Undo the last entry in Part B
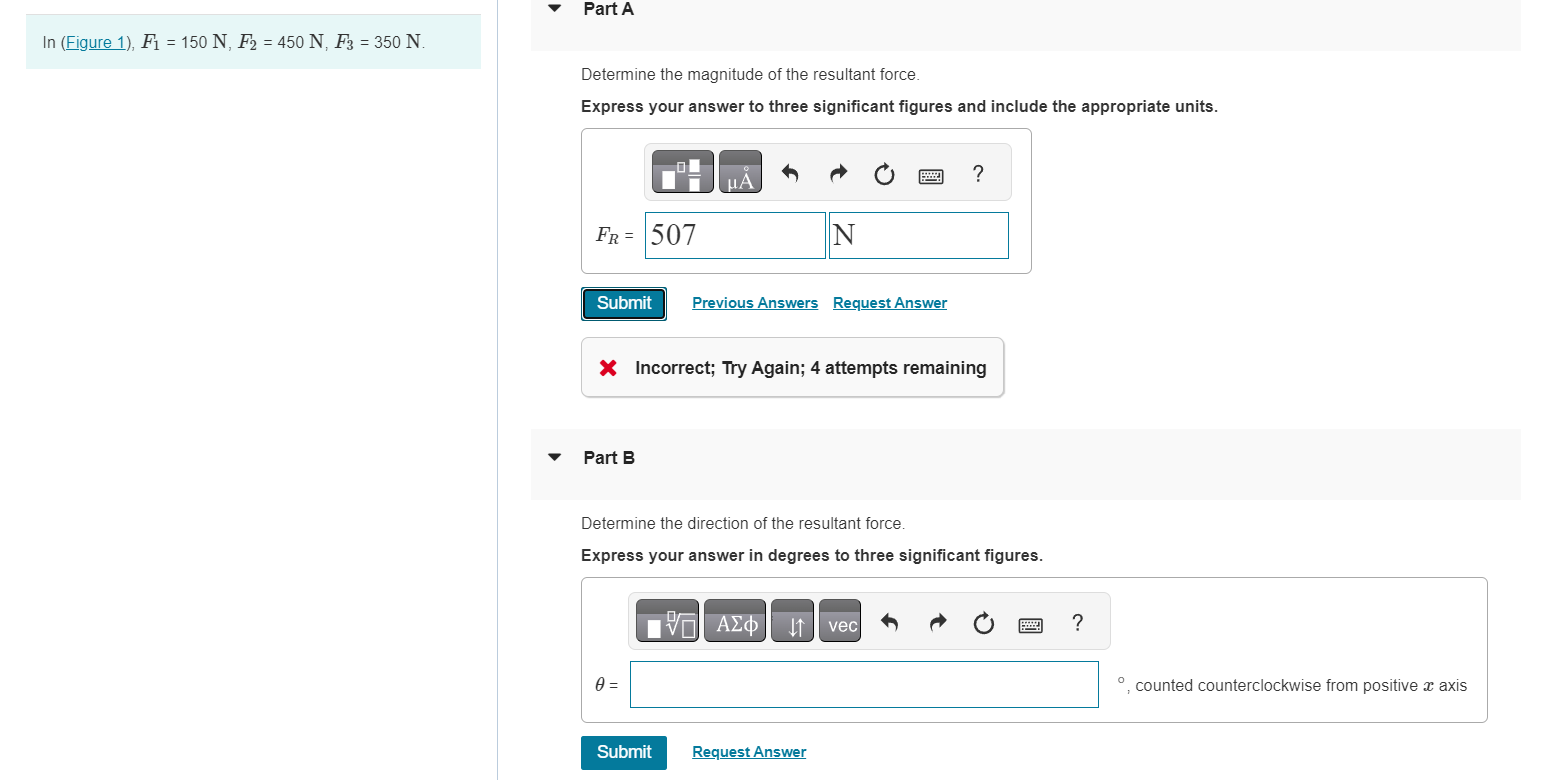The height and width of the screenshot is (780, 1553). pyautogui.click(x=889, y=624)
